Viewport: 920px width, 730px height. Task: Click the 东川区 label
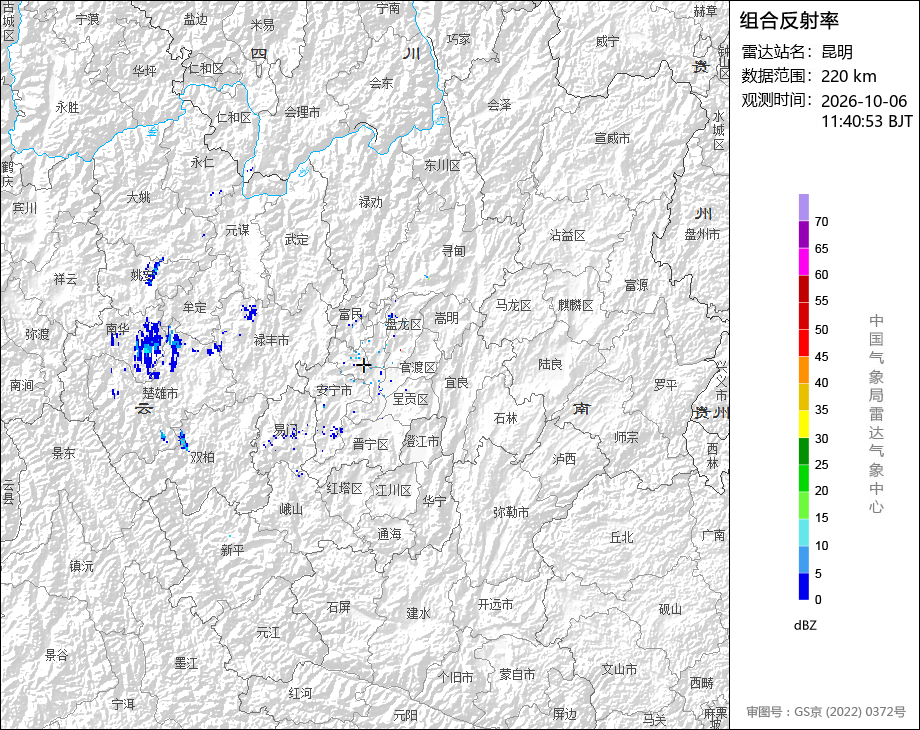[x=442, y=165]
